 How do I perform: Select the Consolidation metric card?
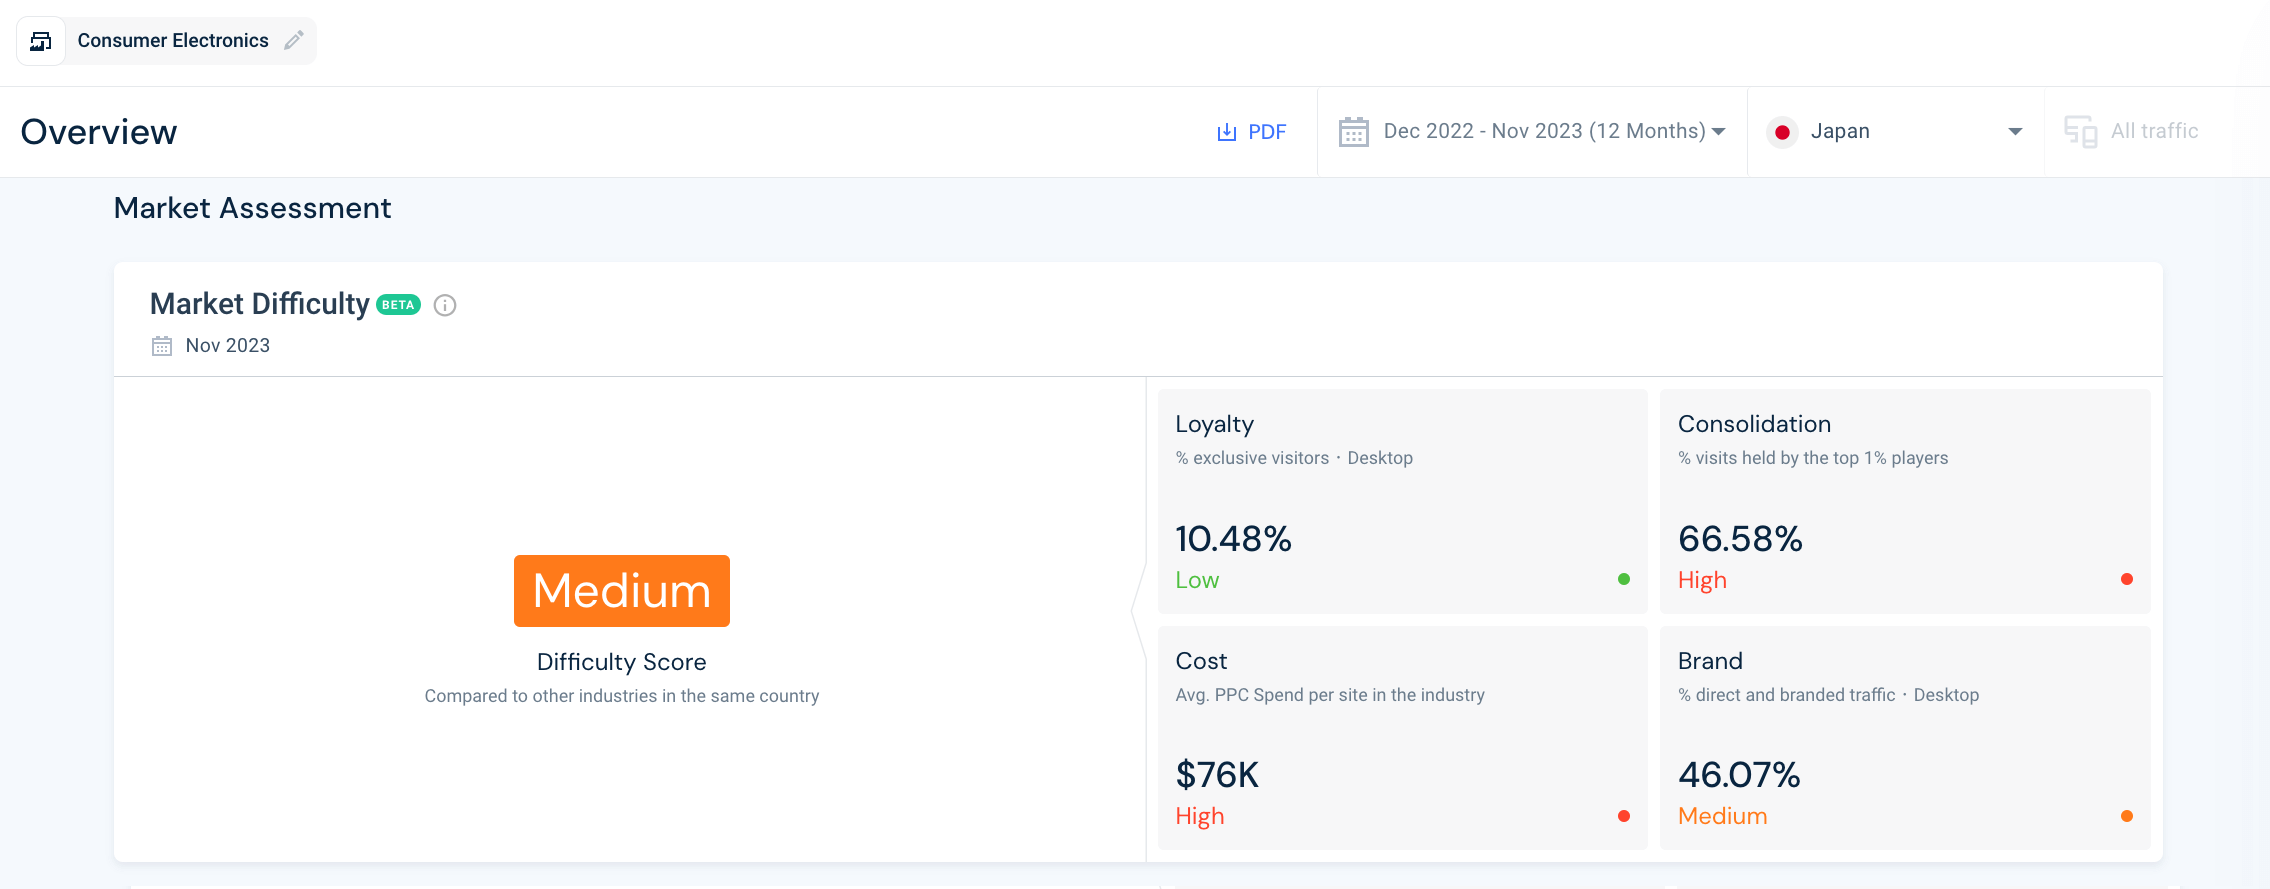[1904, 501]
